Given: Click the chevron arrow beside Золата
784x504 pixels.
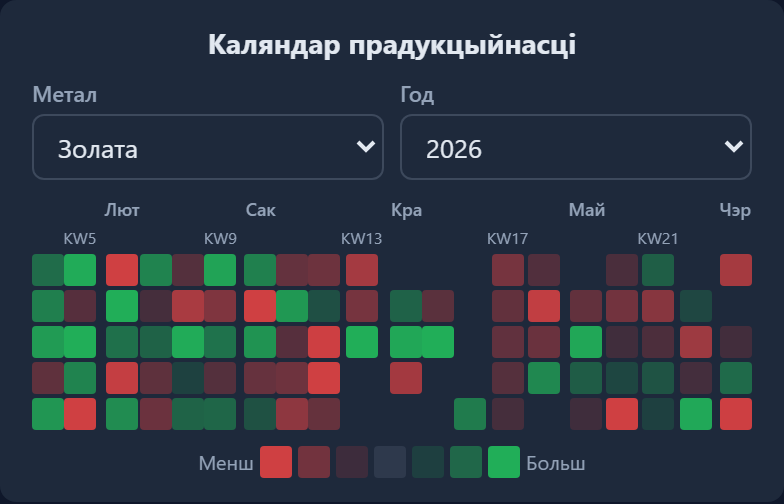Looking at the screenshot, I should tap(366, 146).
